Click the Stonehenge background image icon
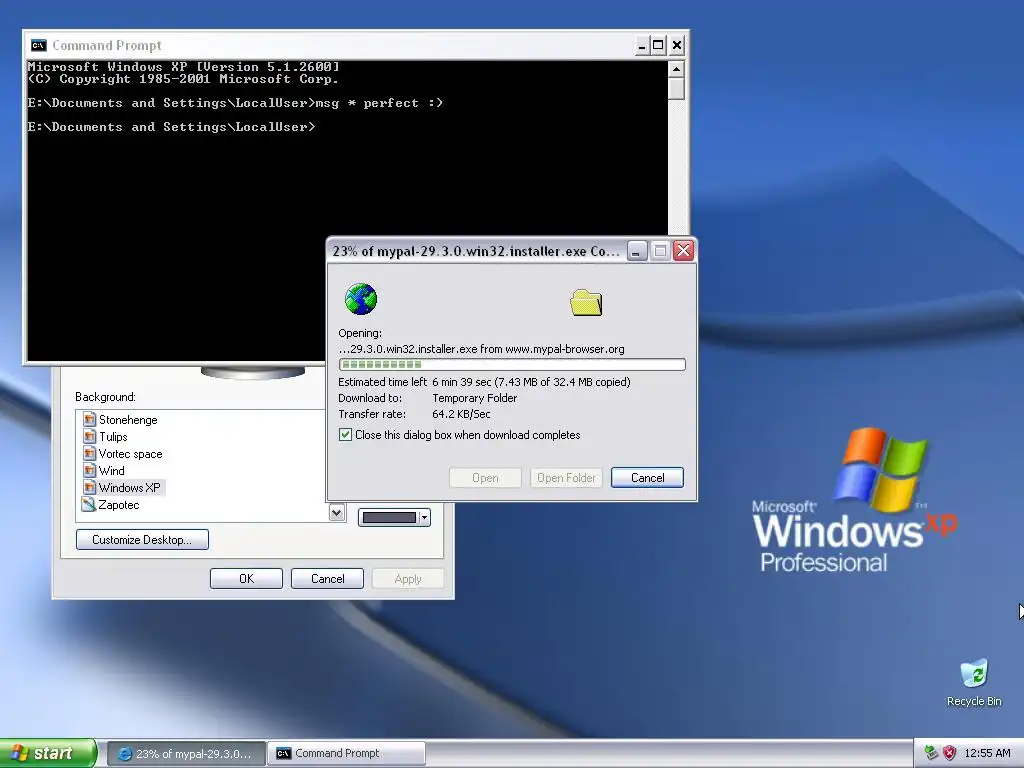Screen dimensions: 1024x768 pos(89,419)
